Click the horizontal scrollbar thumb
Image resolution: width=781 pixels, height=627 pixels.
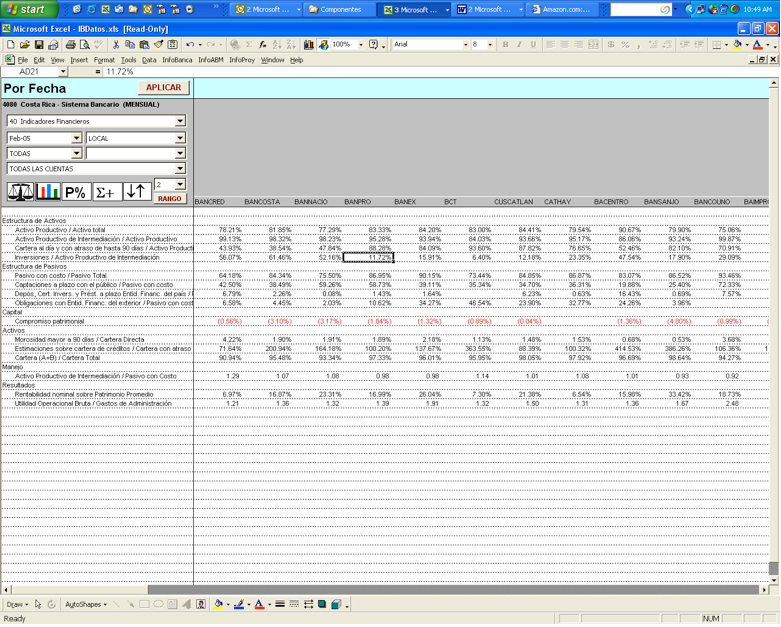coord(453,590)
